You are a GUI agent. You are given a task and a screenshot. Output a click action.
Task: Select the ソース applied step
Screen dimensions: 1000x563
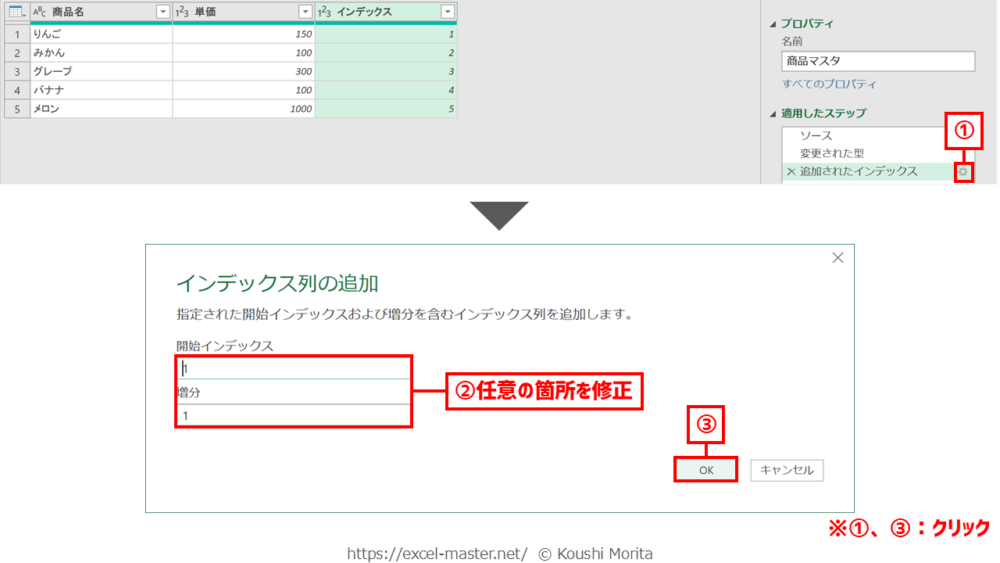coord(816,136)
